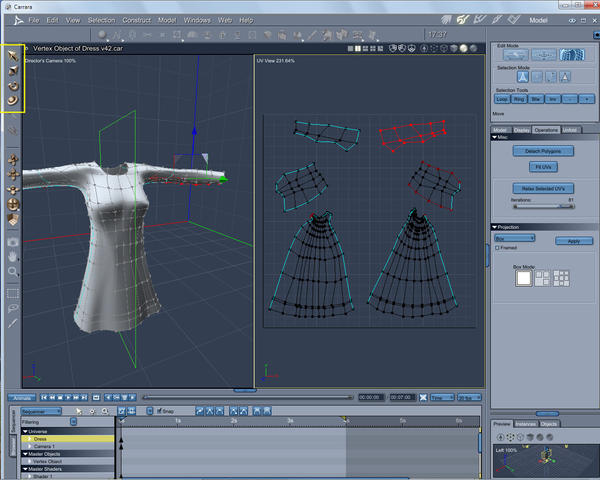Click the zoom magnifier tool

(x=13, y=271)
